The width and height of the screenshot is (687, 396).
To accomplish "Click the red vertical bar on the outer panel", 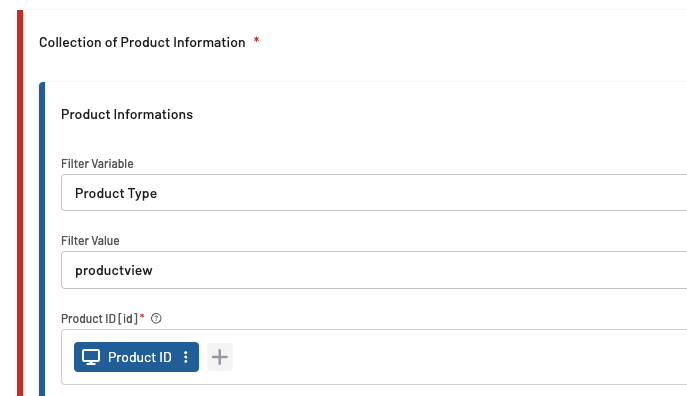I will click(20, 203).
